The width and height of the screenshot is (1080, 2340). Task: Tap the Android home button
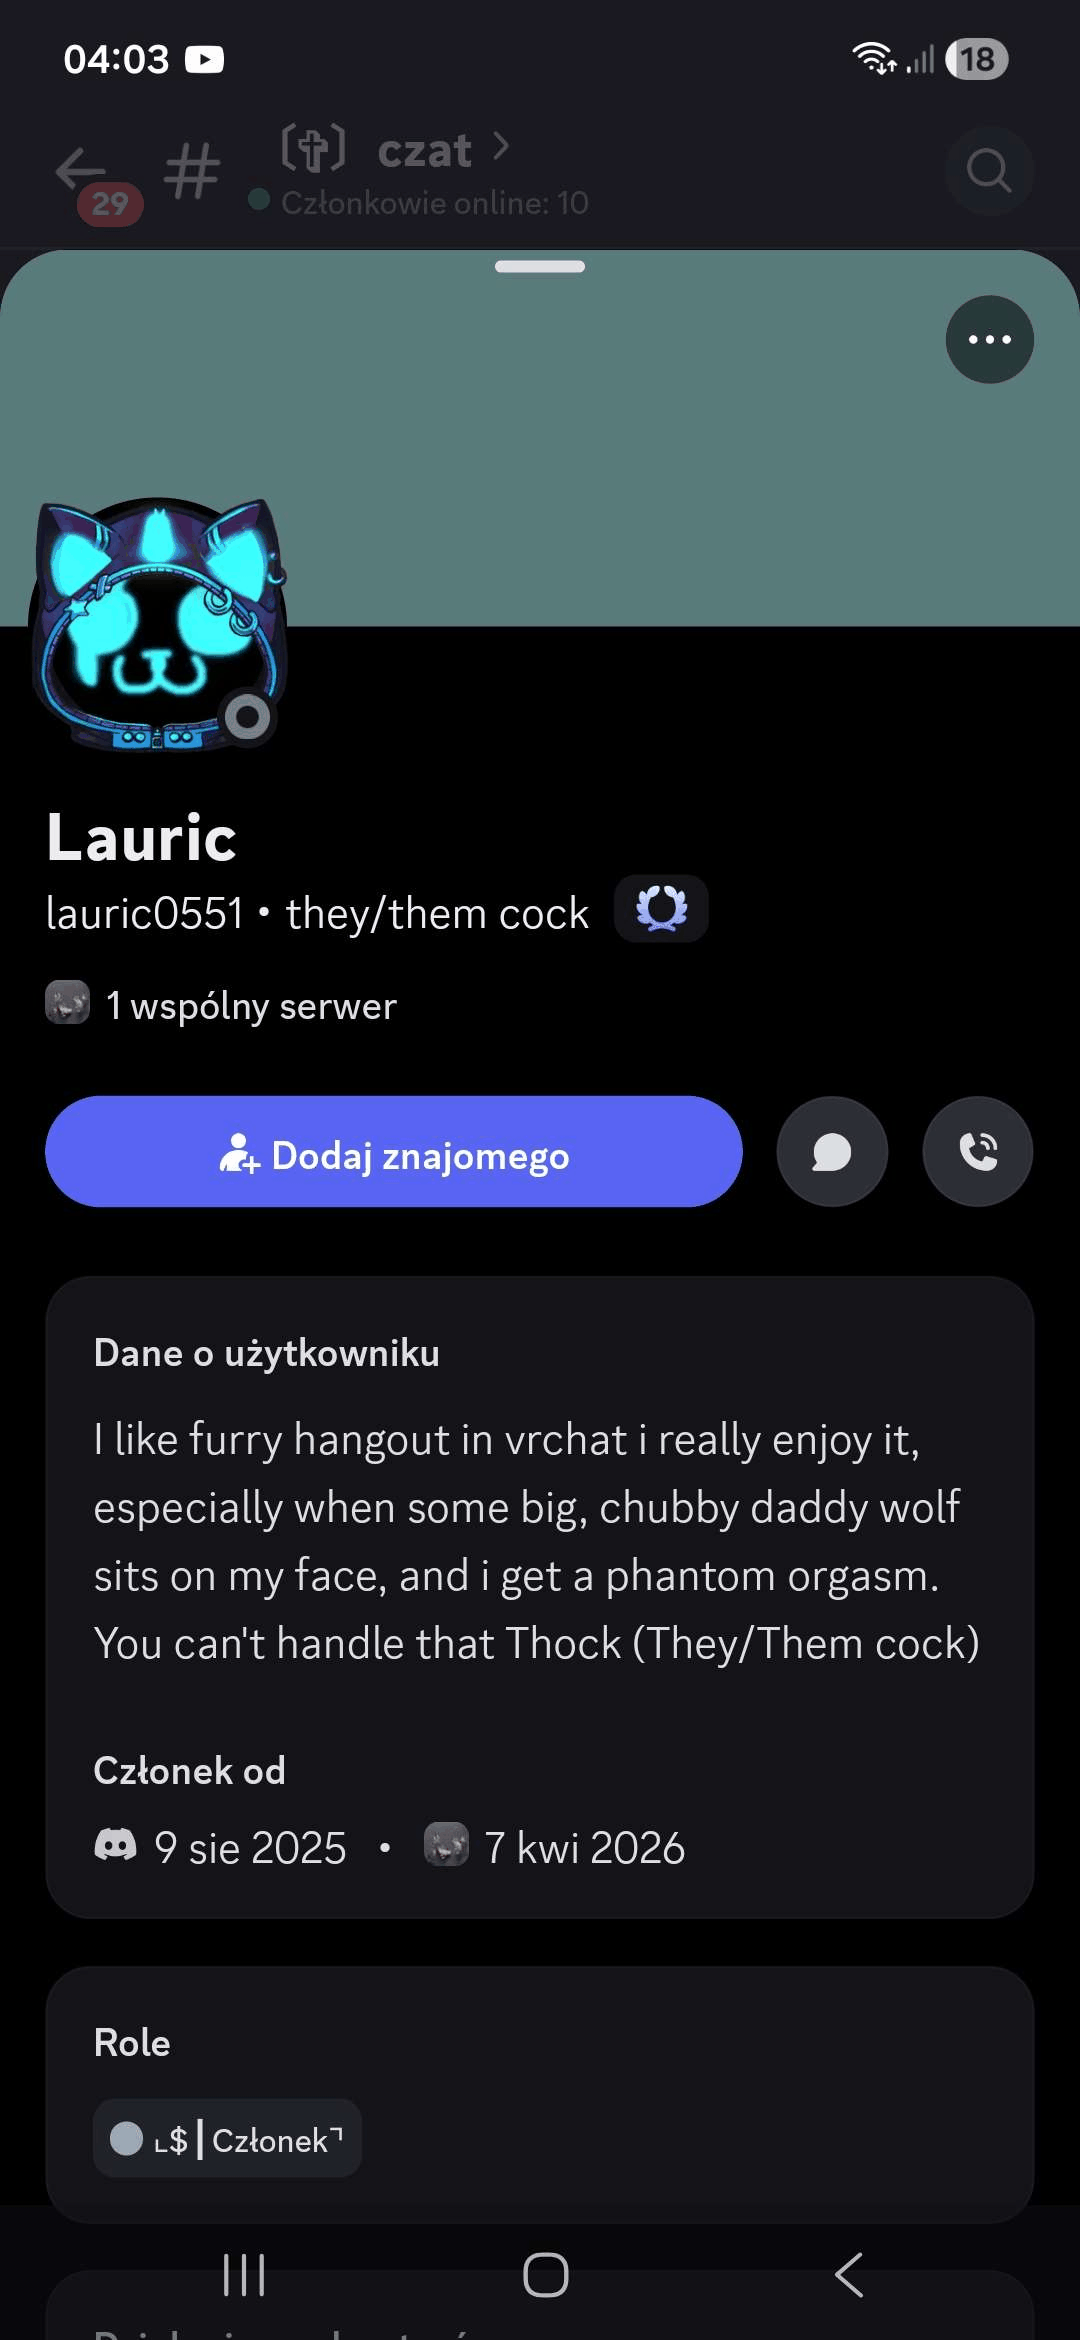[x=546, y=2275]
